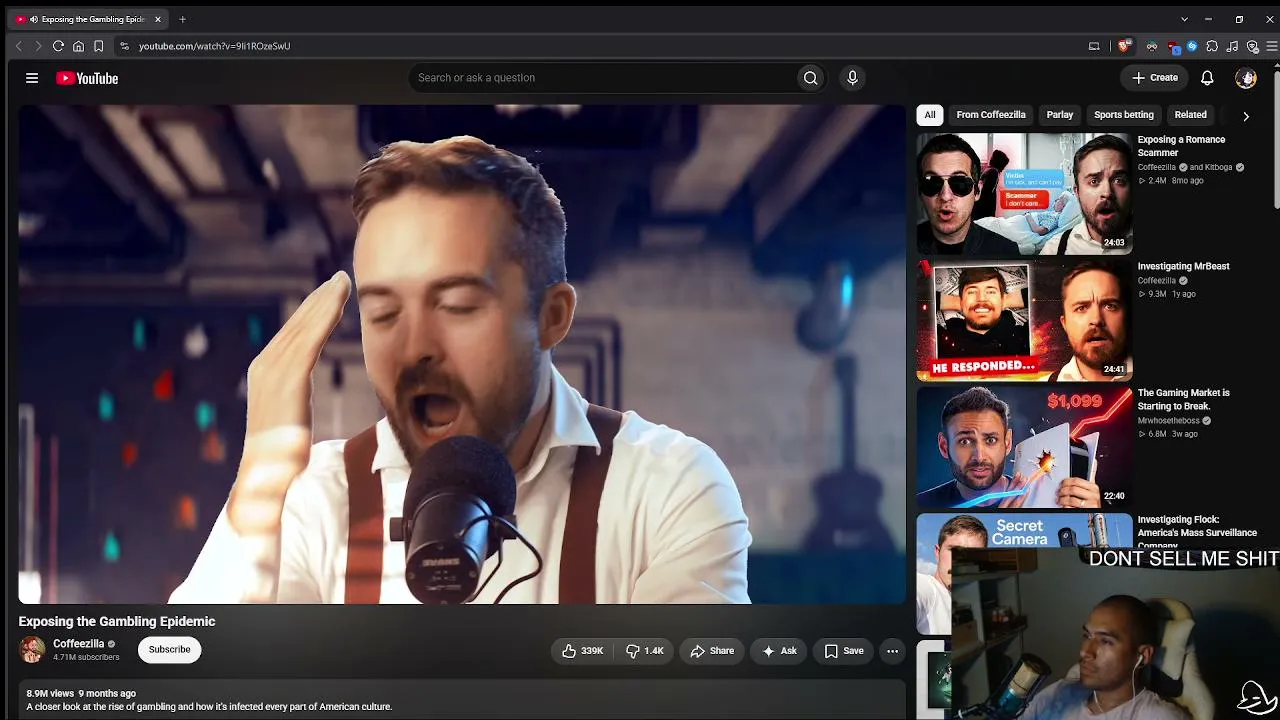View site information icon in address bar
Screen dimensions: 1280x720
(124, 46)
